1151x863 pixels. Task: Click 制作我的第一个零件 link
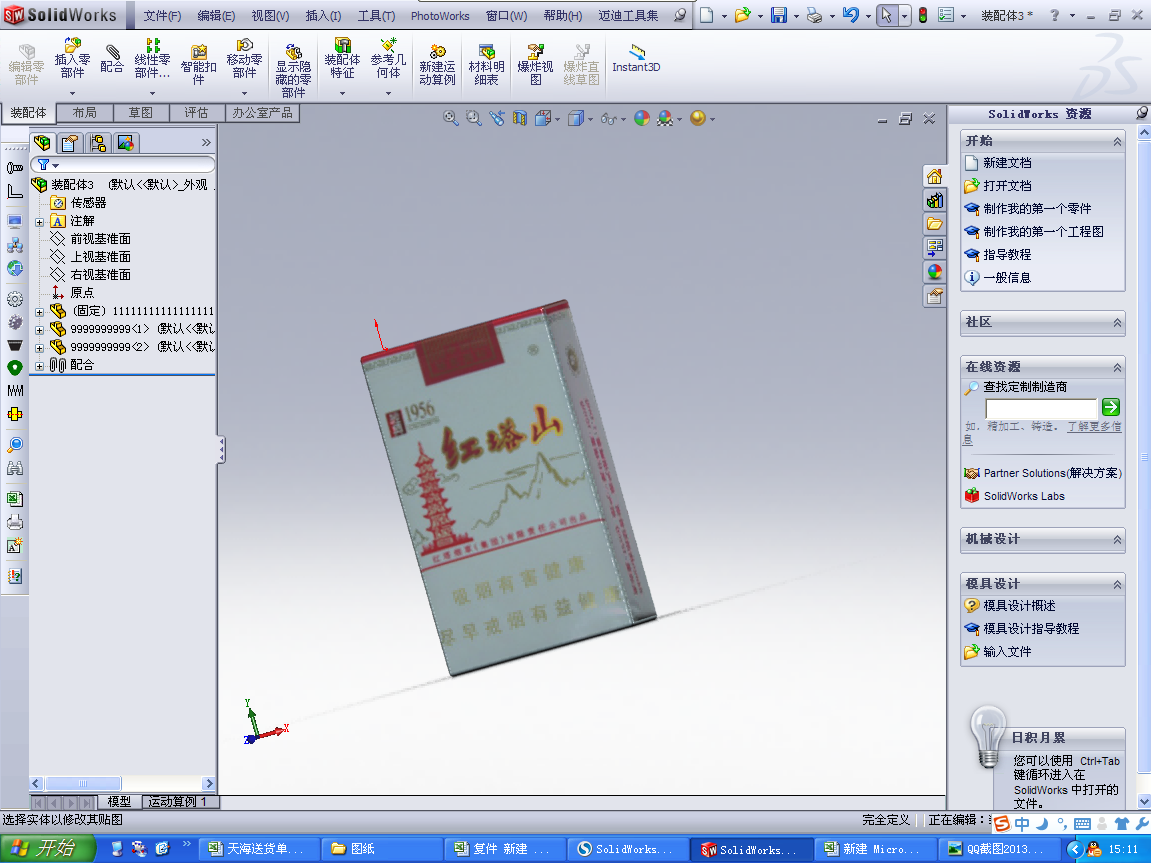click(1037, 208)
